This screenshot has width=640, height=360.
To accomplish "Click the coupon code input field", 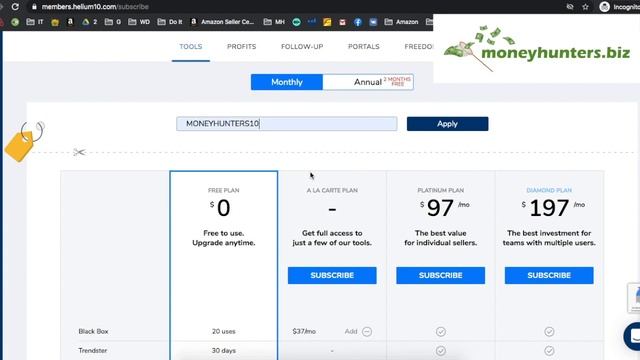I will 287,124.
